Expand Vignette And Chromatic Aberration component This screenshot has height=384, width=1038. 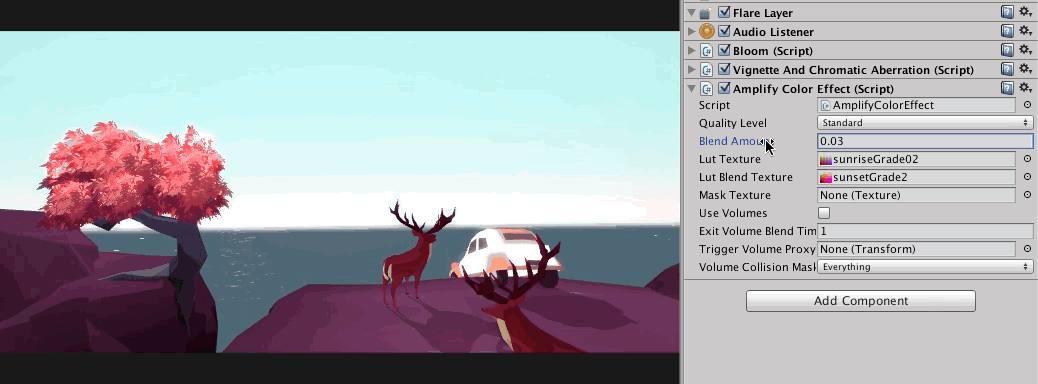coord(691,70)
